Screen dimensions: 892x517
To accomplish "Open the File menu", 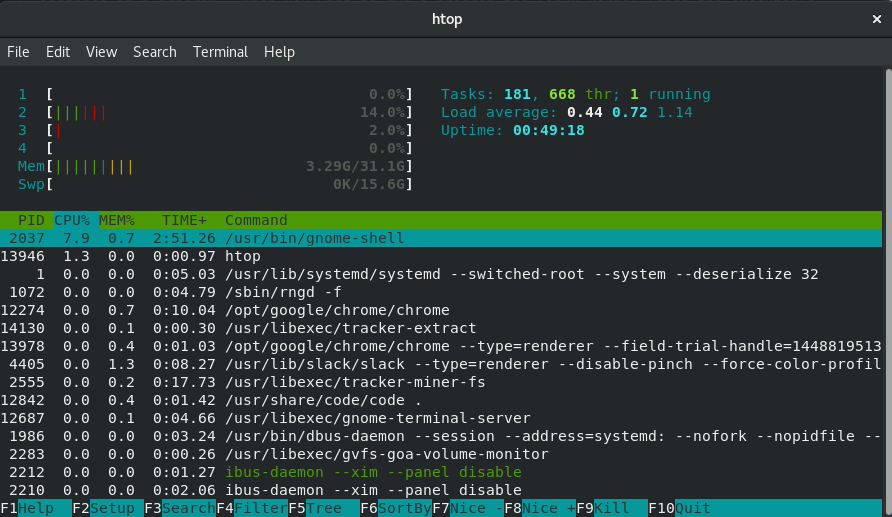I will 18,52.
